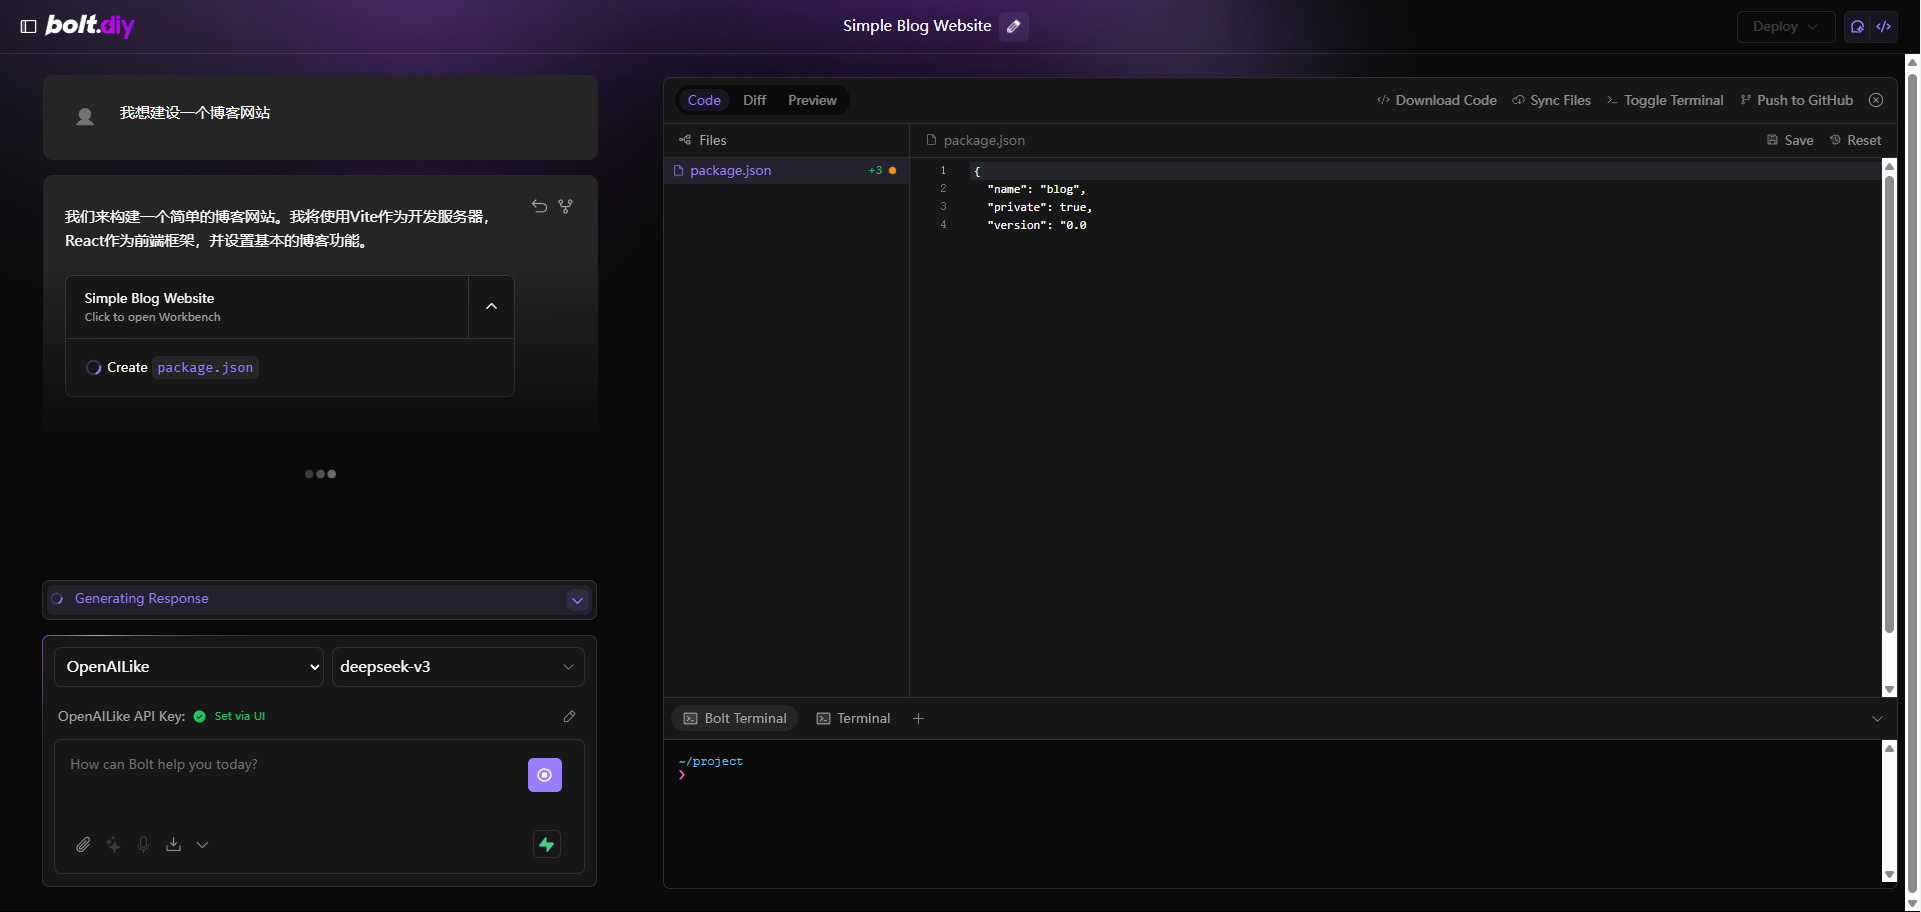Select the Diff tab

(x=755, y=100)
